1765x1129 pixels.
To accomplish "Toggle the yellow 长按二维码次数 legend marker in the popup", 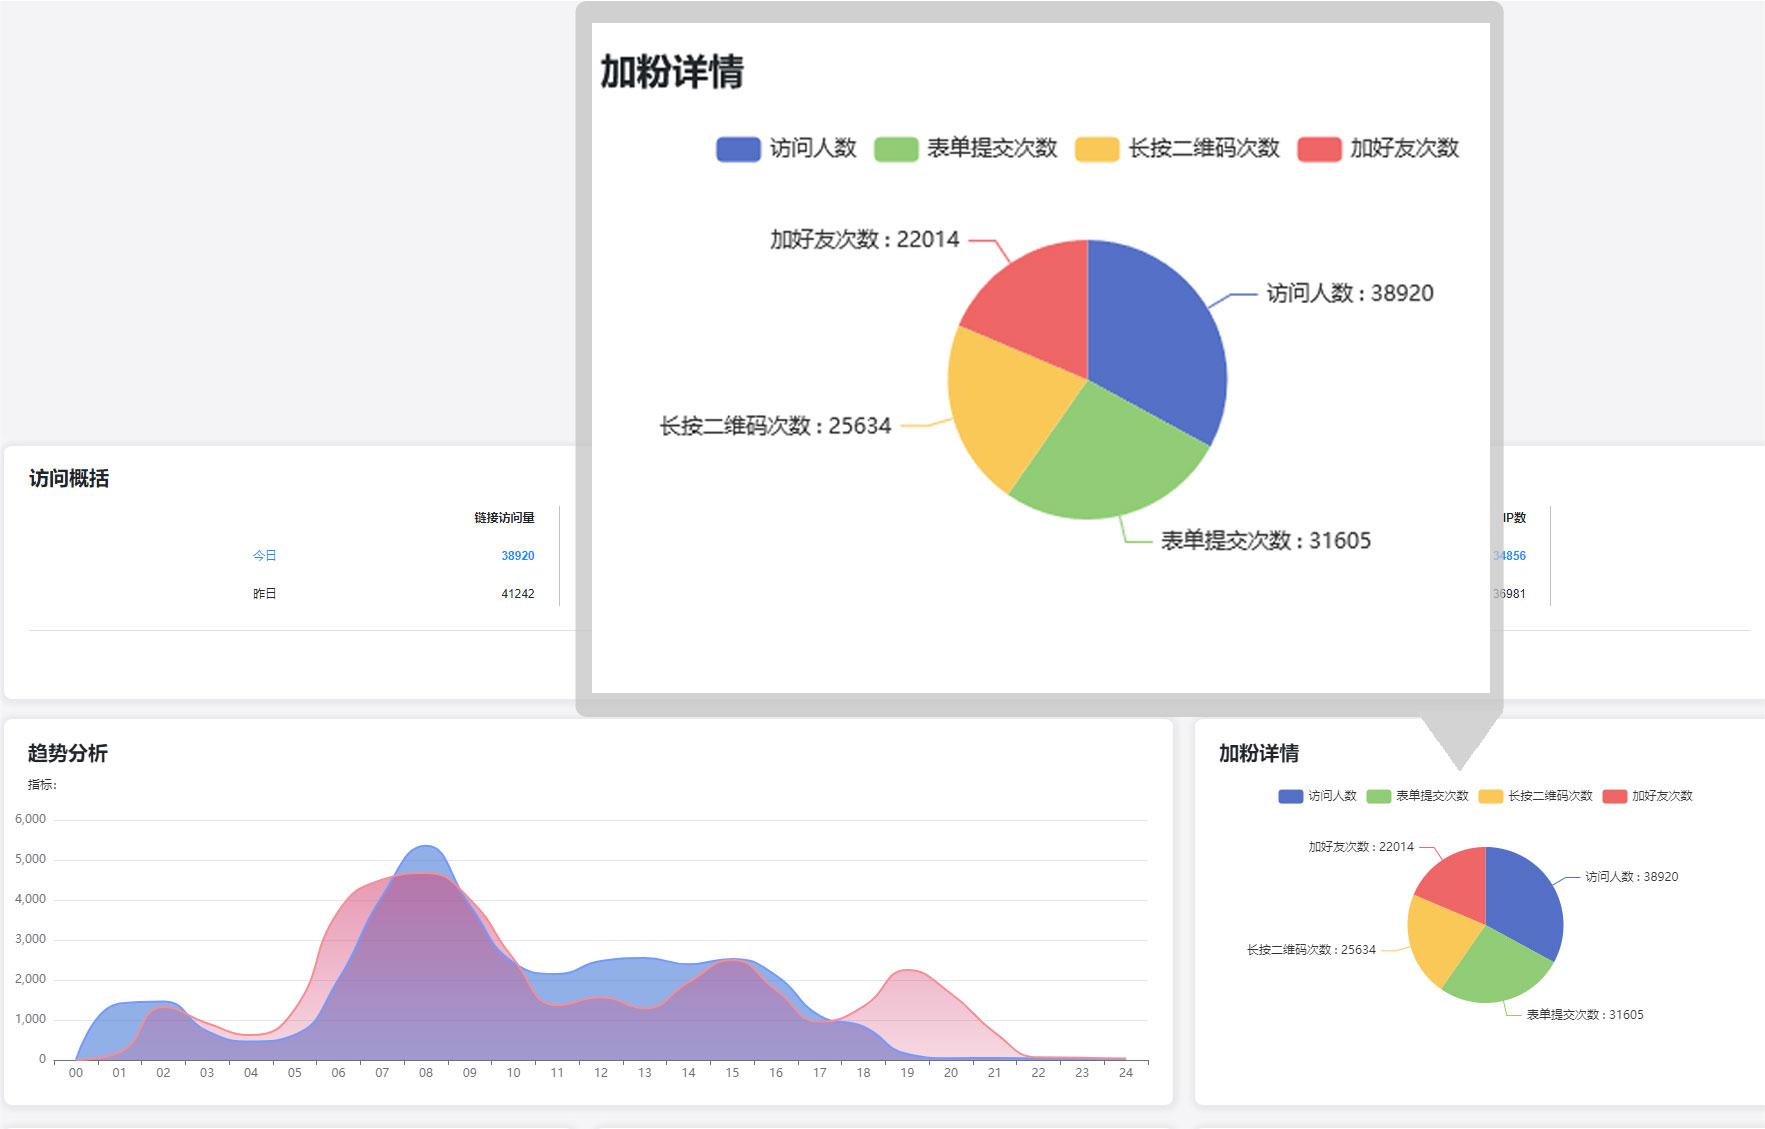I will click(x=1097, y=148).
